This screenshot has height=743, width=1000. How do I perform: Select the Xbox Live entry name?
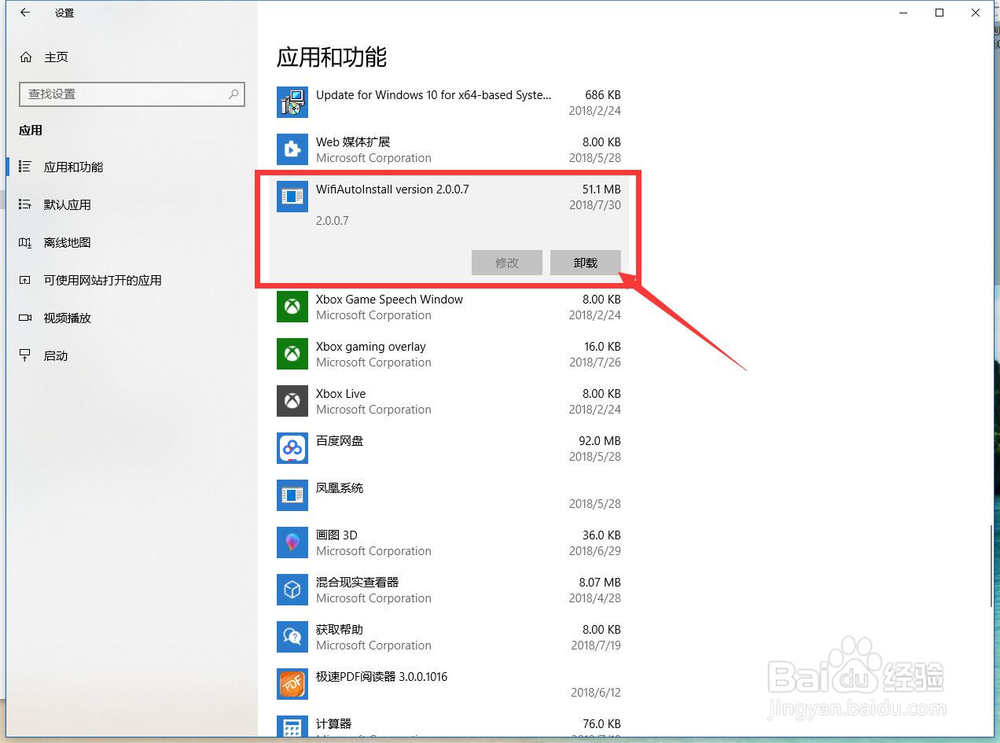(341, 394)
